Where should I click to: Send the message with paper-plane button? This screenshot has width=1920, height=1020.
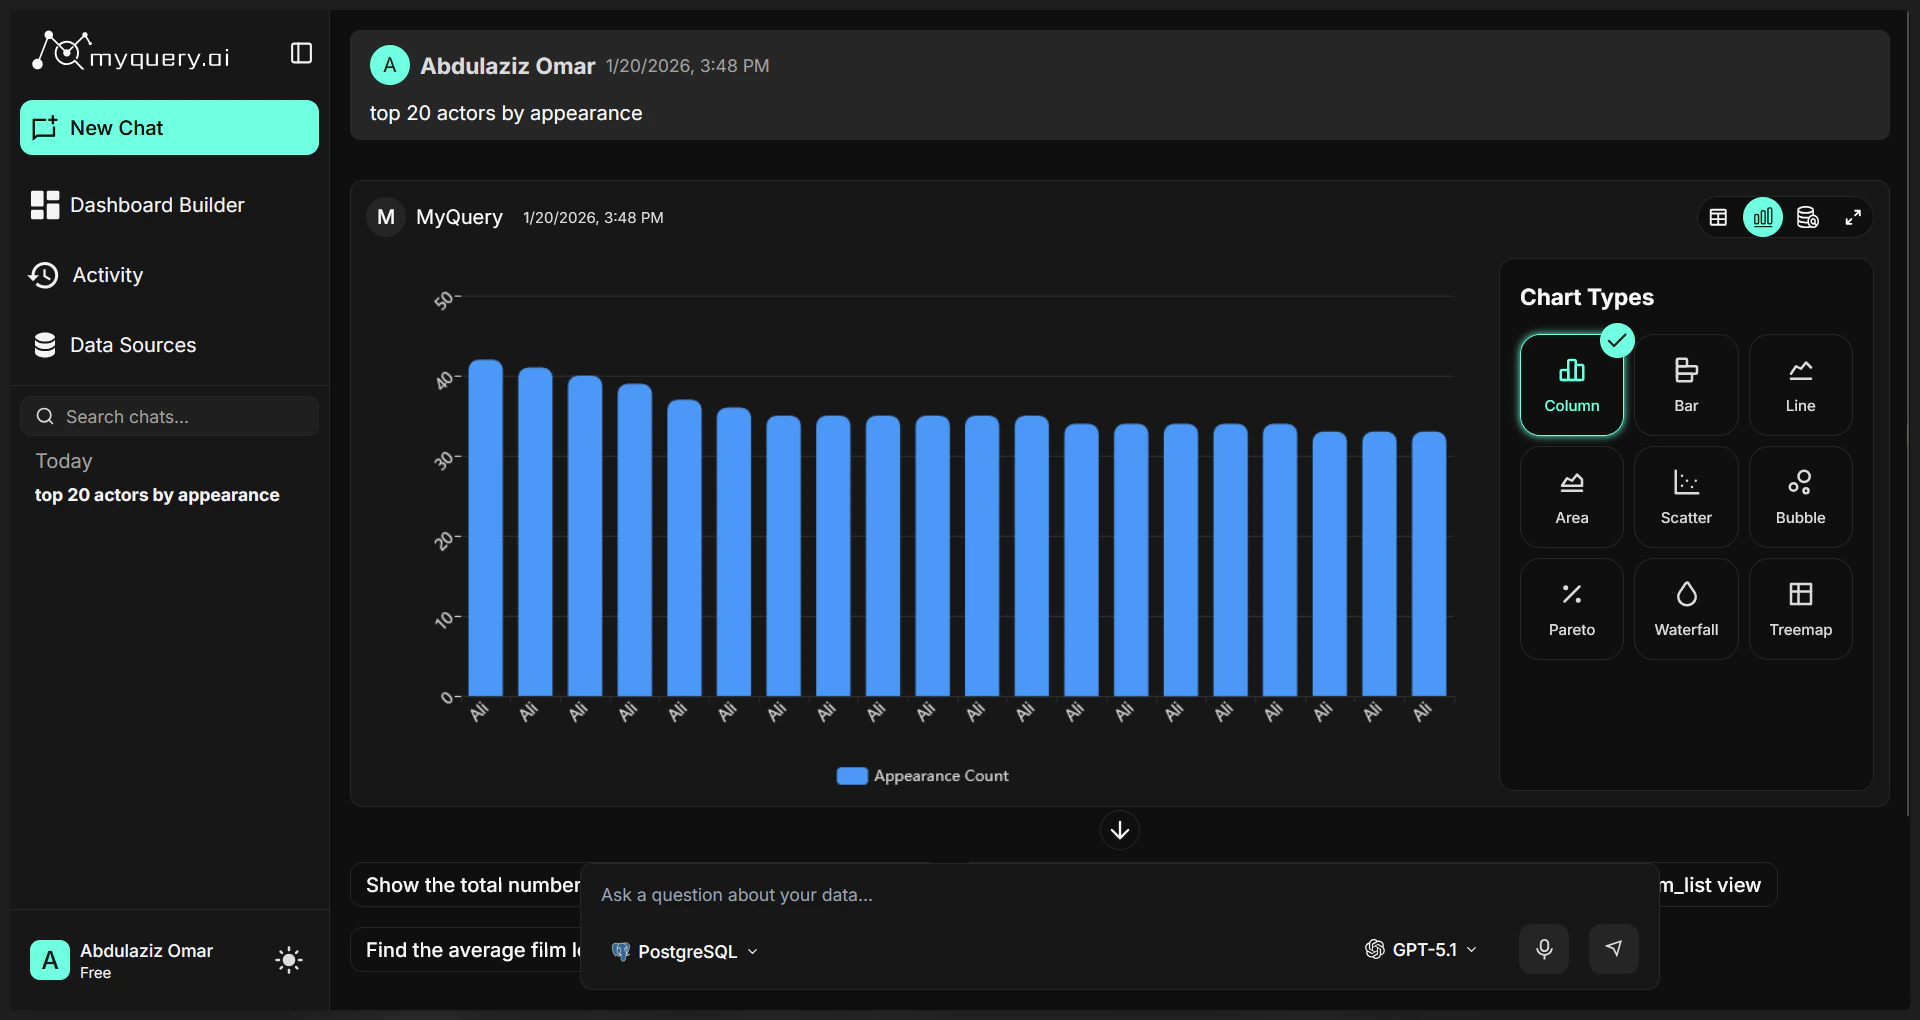tap(1614, 949)
